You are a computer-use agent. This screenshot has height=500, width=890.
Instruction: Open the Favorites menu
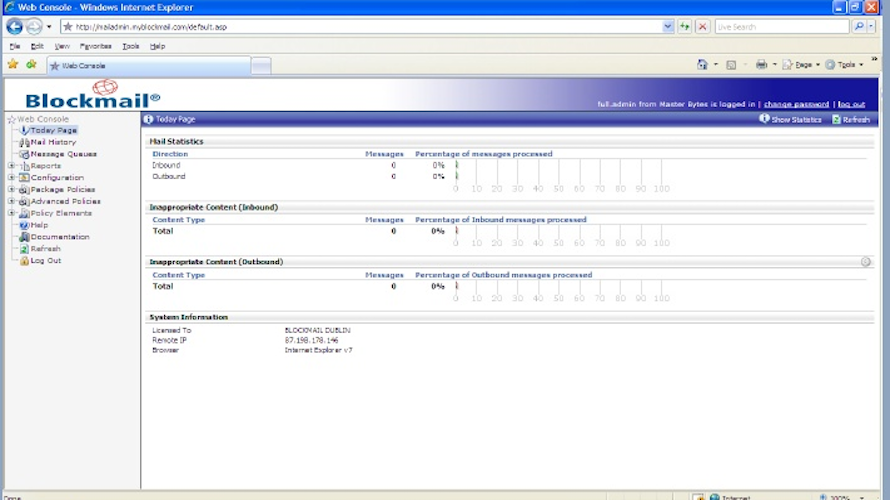pyautogui.click(x=95, y=46)
